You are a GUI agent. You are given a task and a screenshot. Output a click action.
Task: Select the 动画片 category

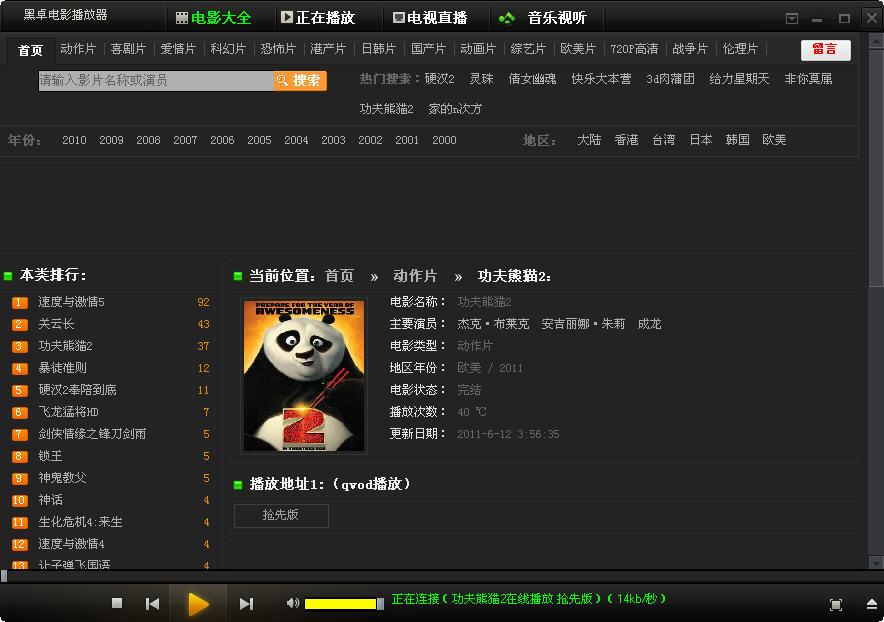tap(478, 49)
